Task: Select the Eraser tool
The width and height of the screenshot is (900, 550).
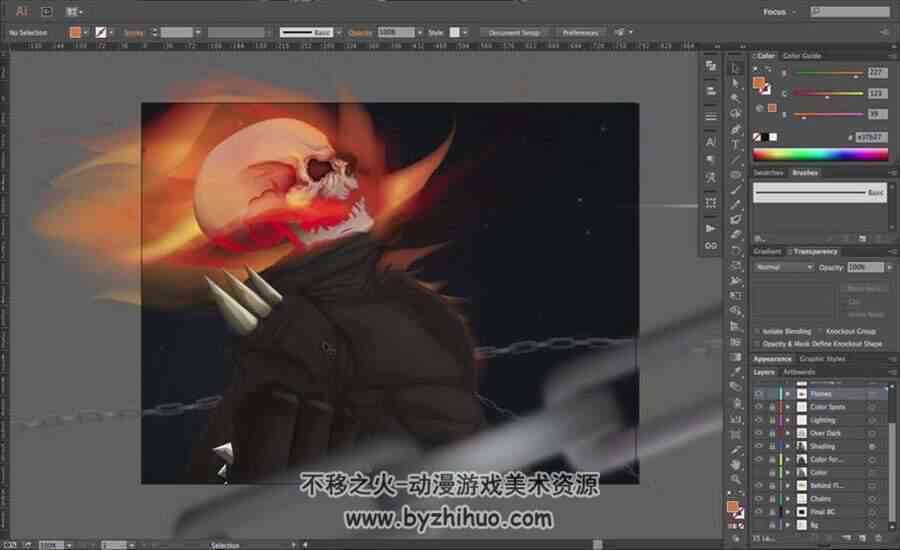Action: [x=735, y=235]
